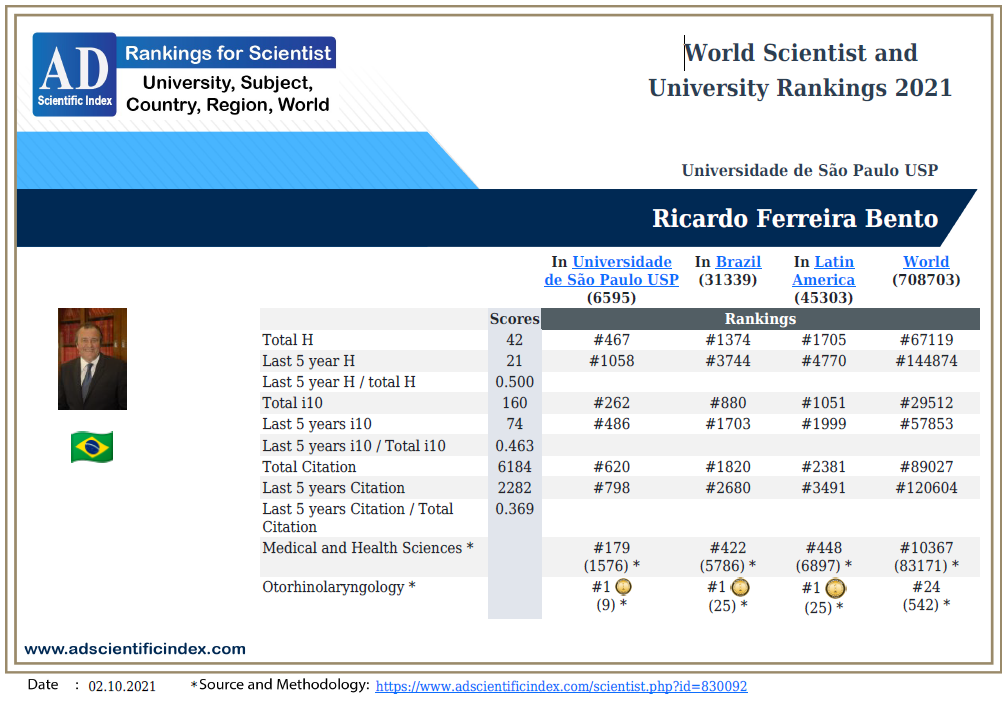The height and width of the screenshot is (704, 1002).
Task: Click the AD Scientific Index logo
Action: [x=74, y=74]
